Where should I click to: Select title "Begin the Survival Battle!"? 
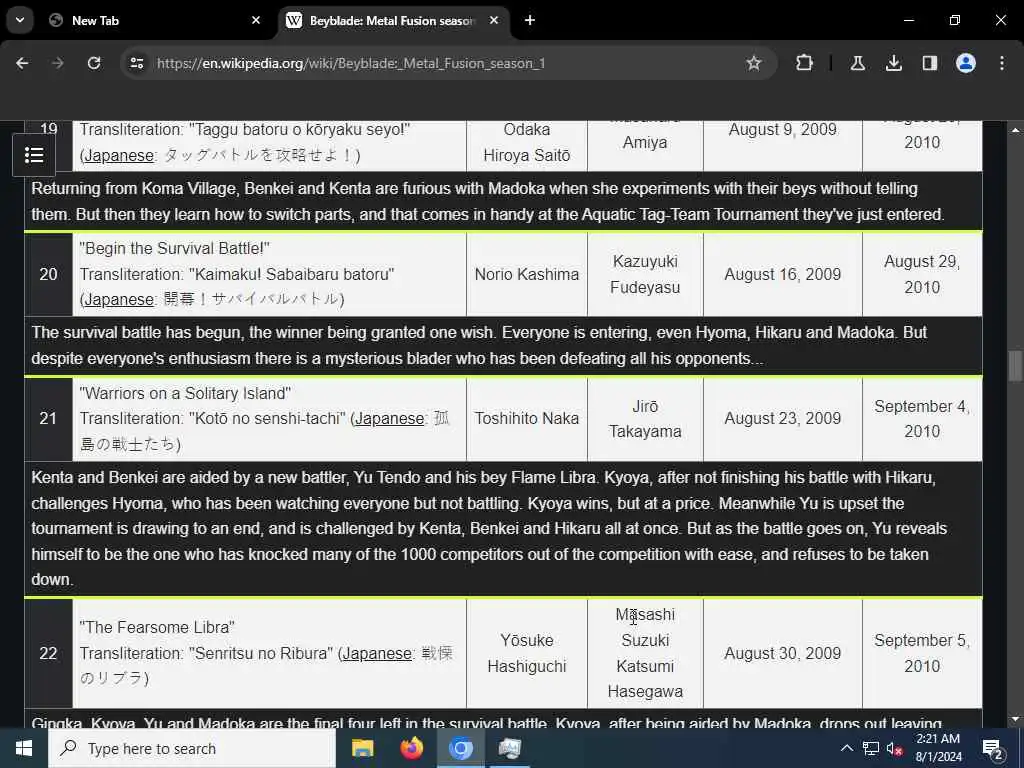click(x=174, y=248)
